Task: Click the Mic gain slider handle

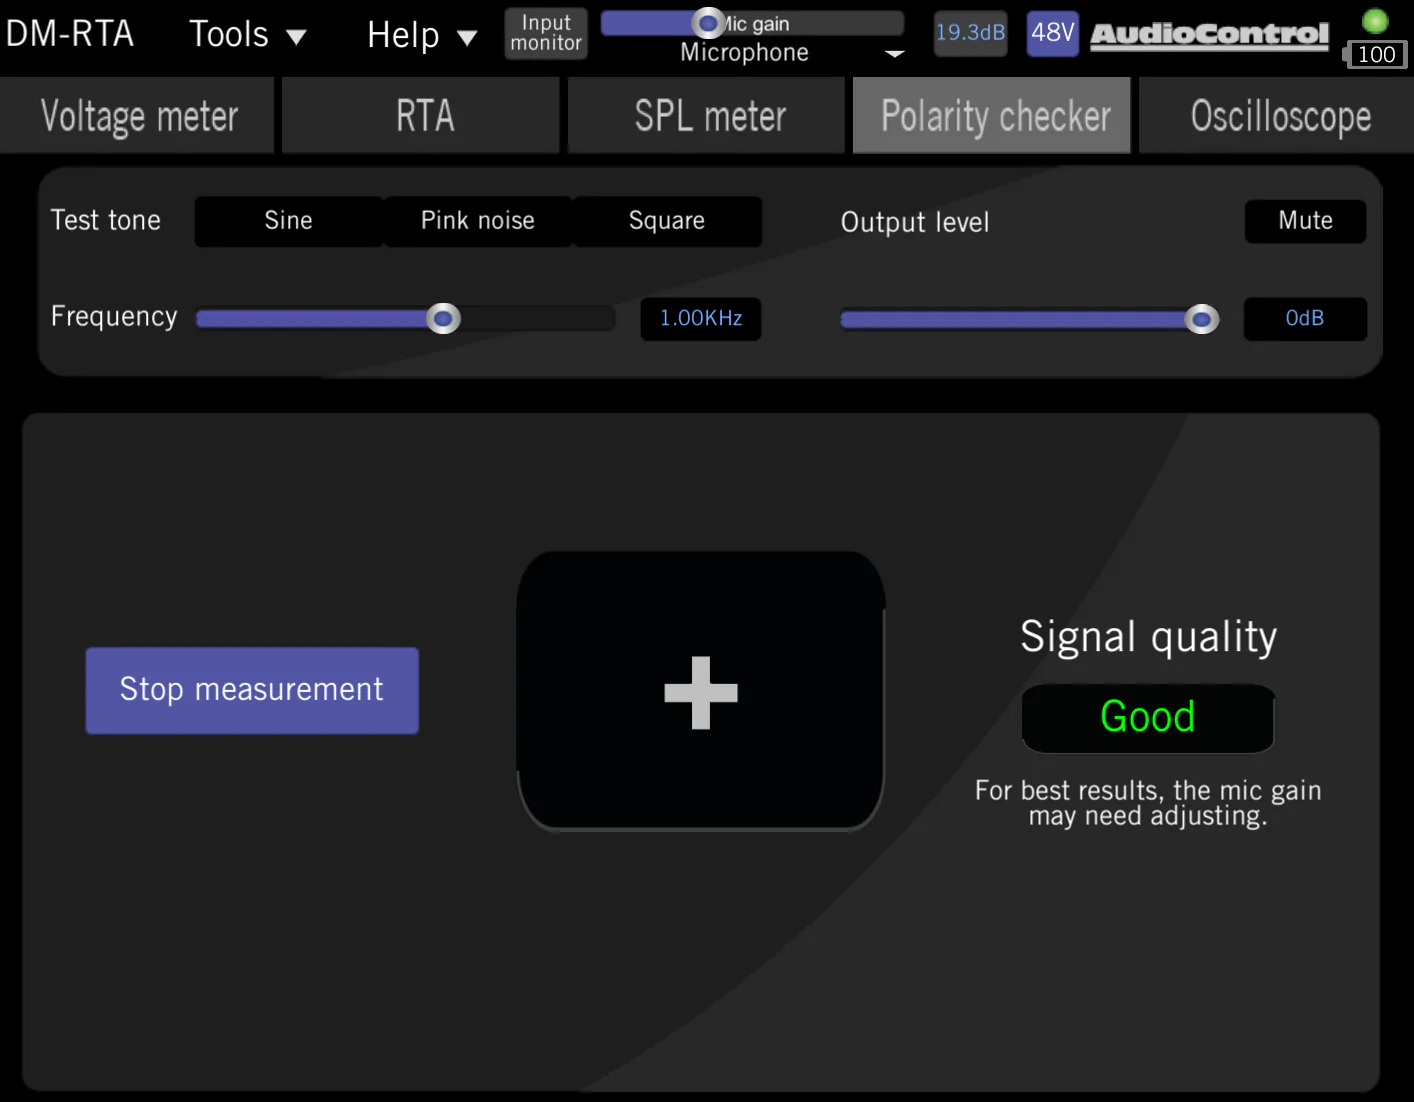Action: coord(708,22)
